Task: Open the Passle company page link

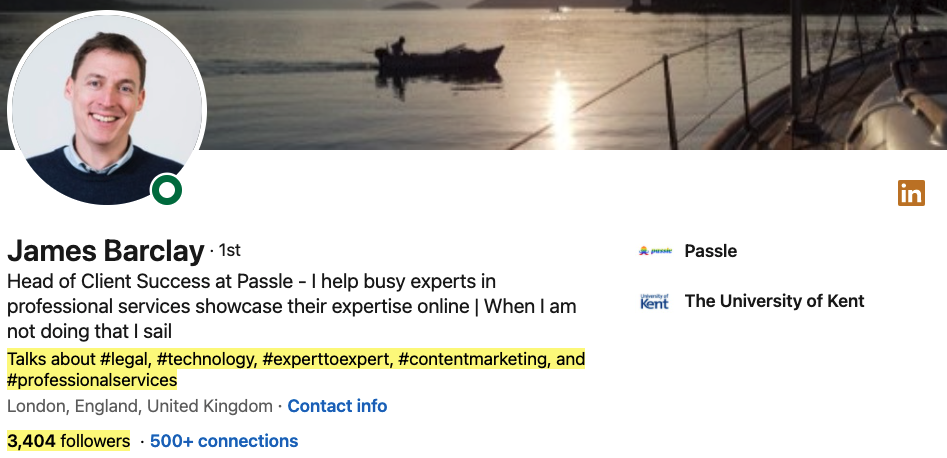Action: click(710, 251)
